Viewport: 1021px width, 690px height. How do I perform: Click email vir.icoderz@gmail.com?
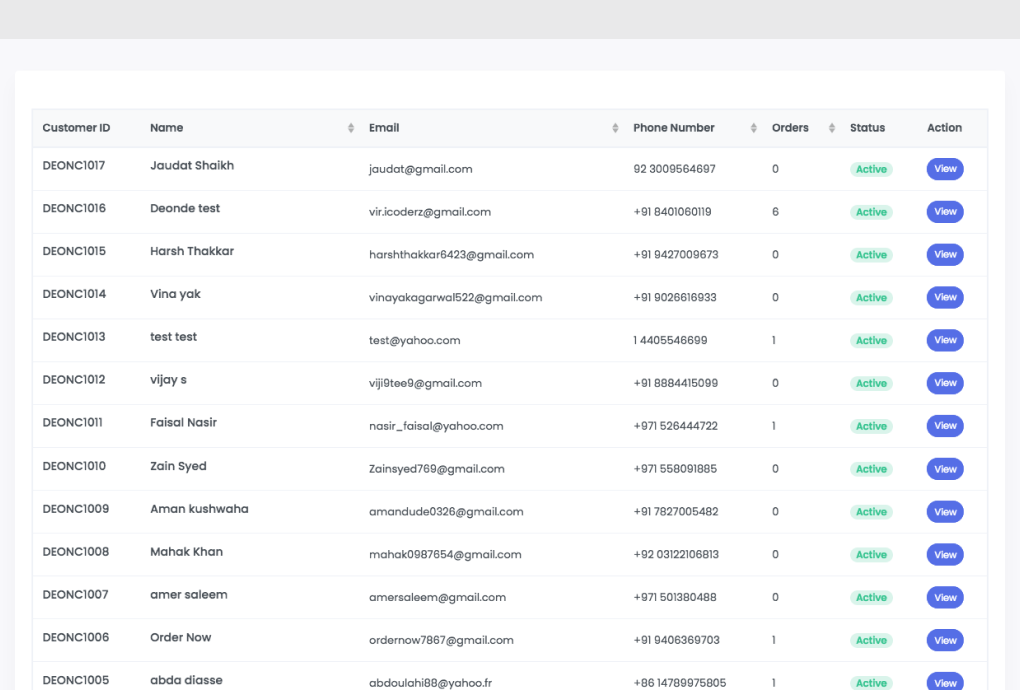tap(430, 212)
